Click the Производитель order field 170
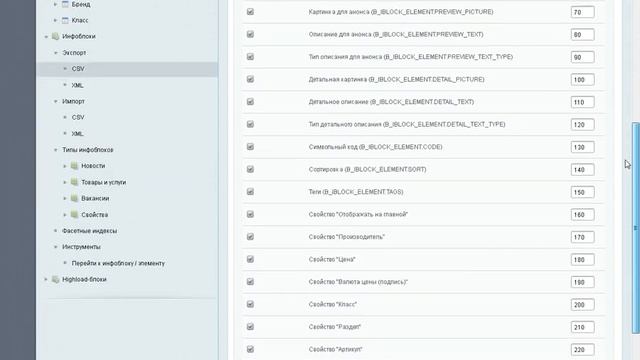Image resolution: width=640 pixels, height=360 pixels. click(x=582, y=237)
